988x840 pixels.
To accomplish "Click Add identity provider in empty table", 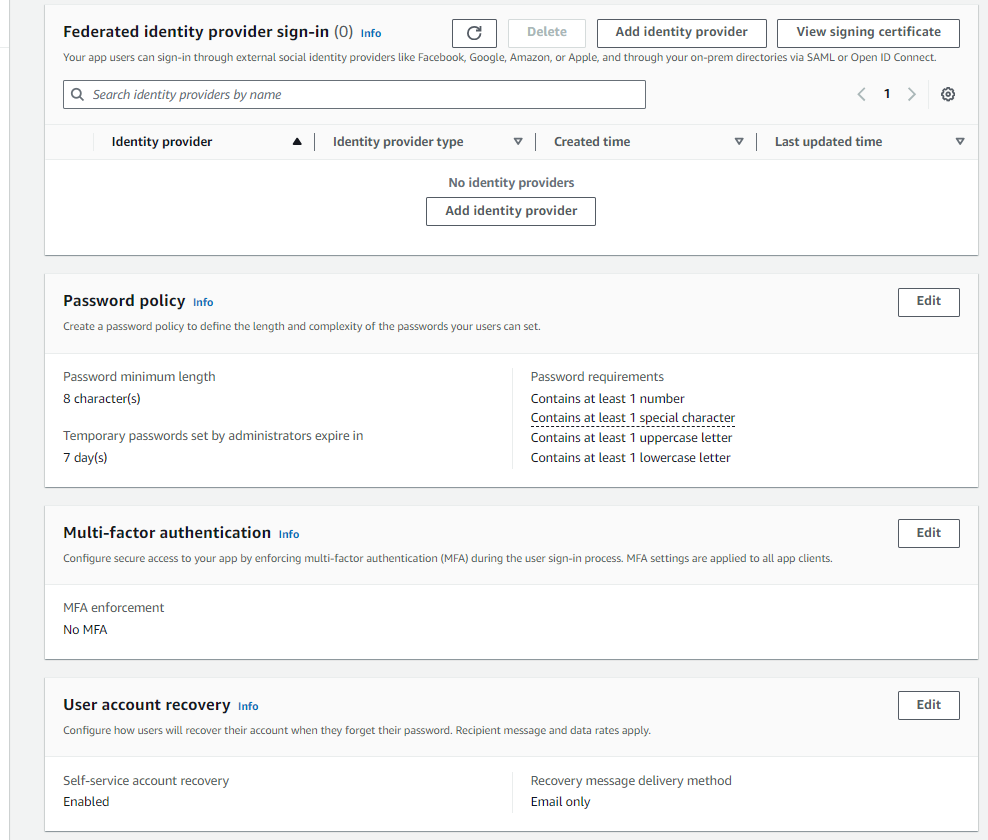I will click(511, 211).
